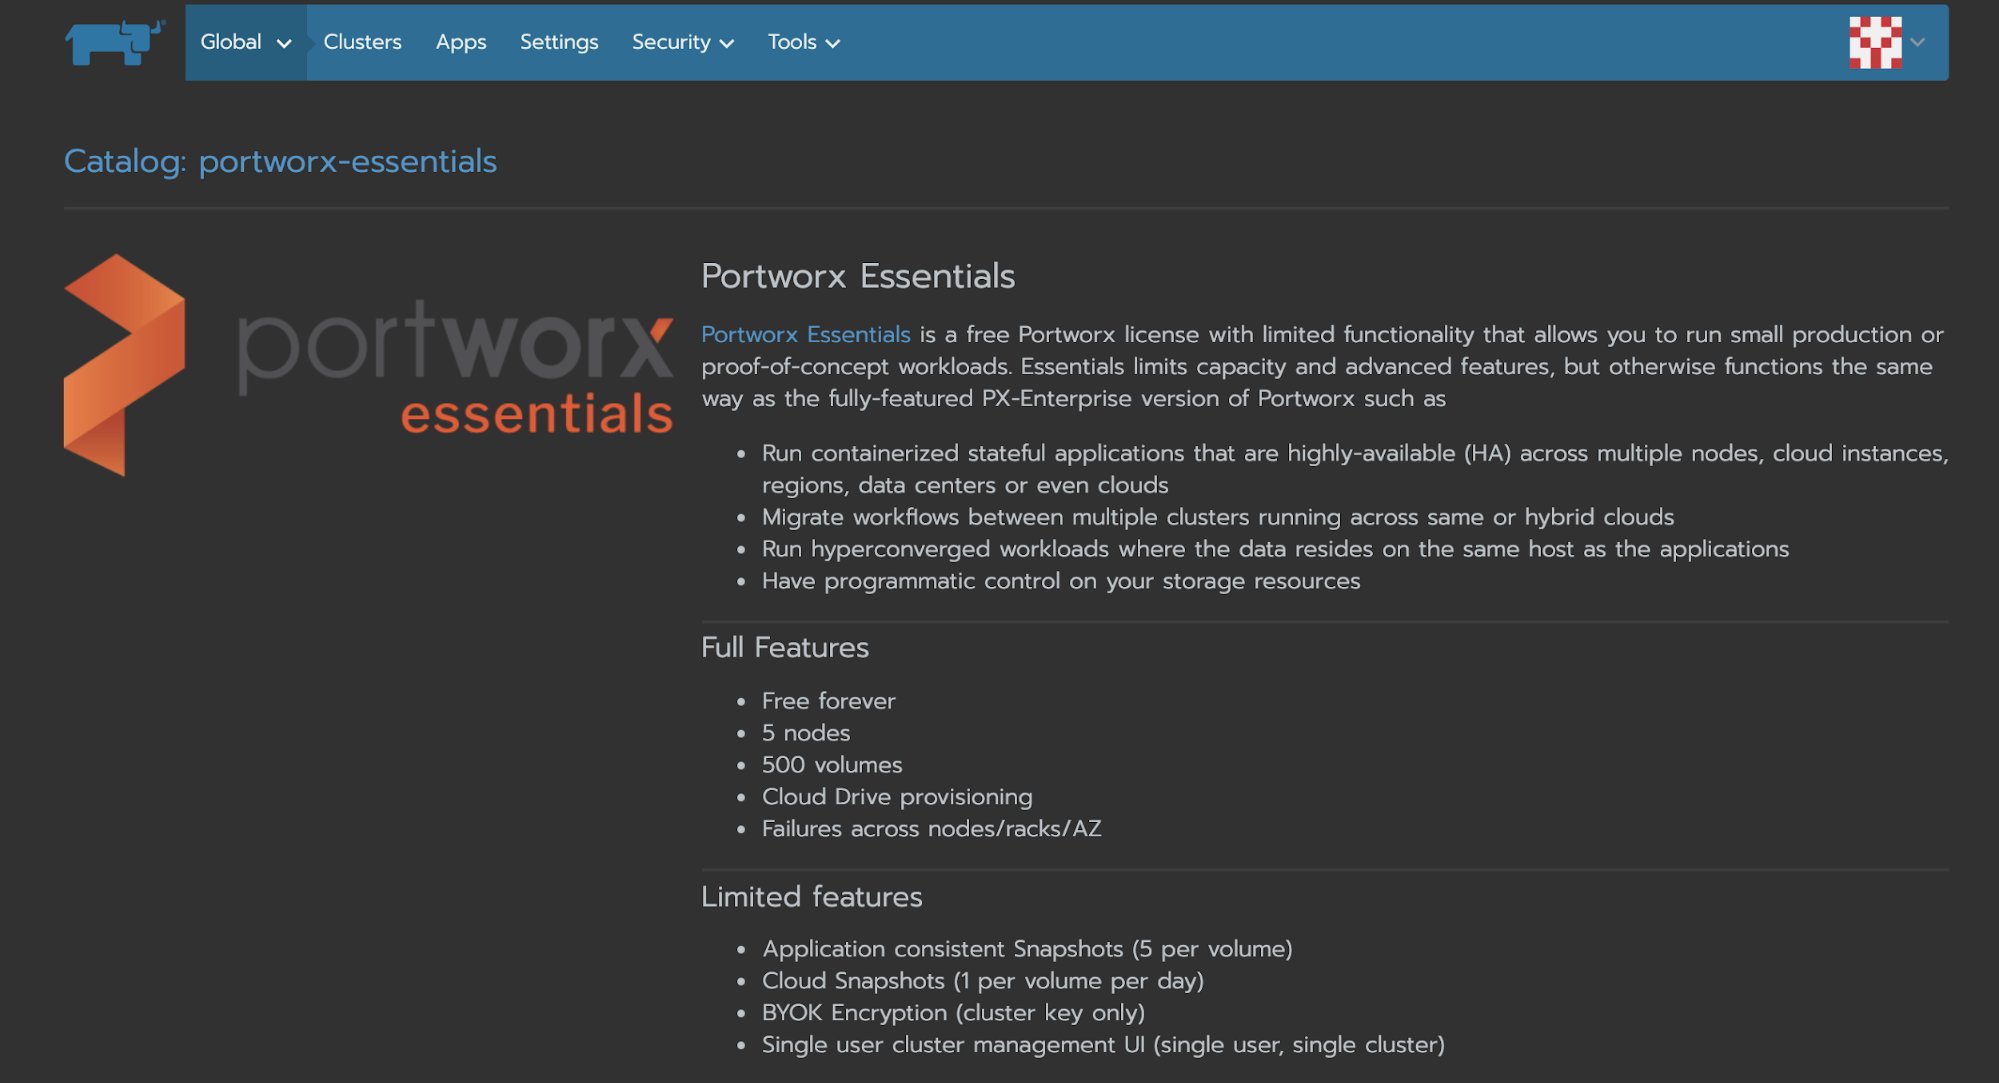Viewport: 1999px width, 1083px height.
Task: Open the Apps menu item
Action: [x=460, y=42]
